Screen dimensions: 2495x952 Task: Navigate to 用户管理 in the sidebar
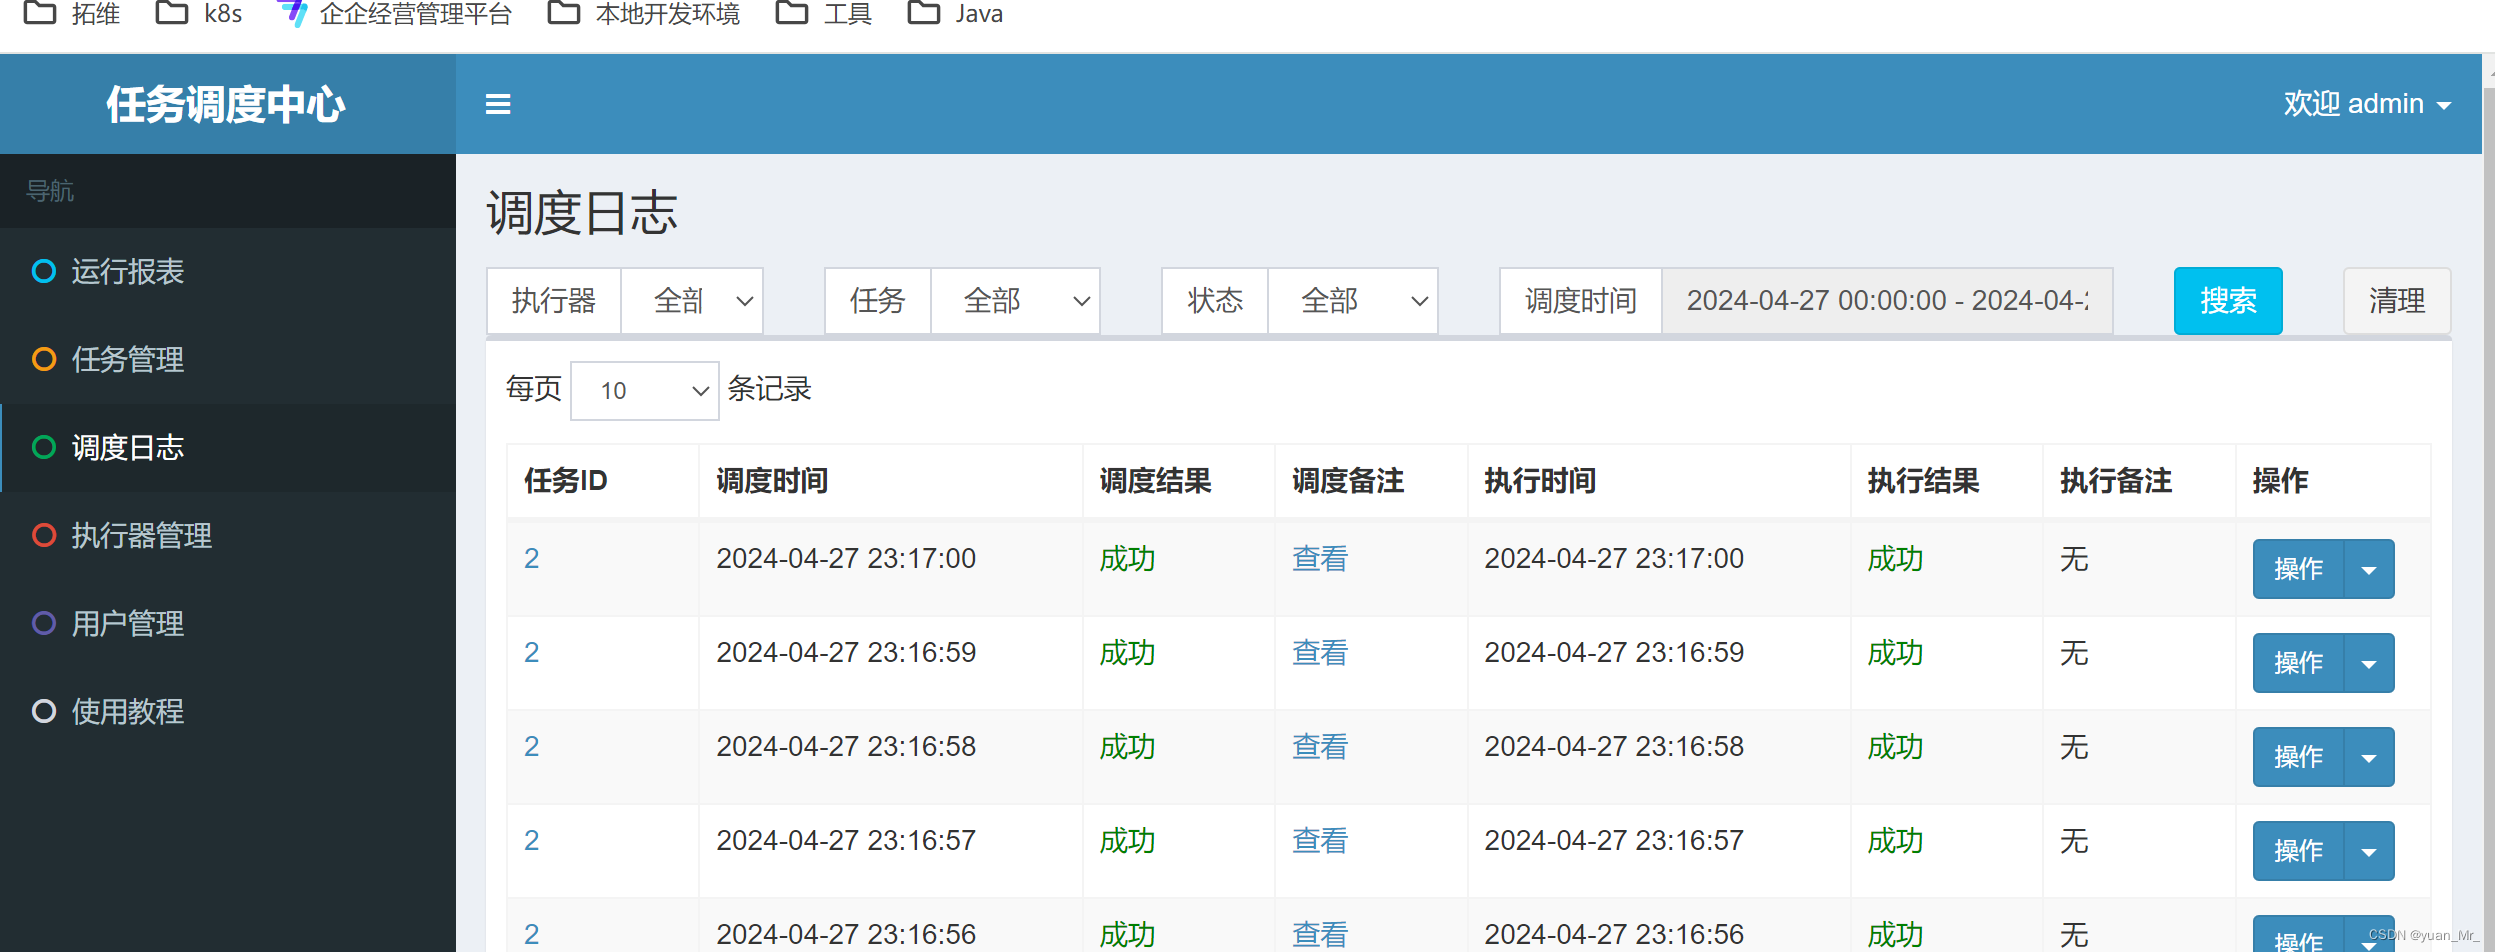pos(228,623)
